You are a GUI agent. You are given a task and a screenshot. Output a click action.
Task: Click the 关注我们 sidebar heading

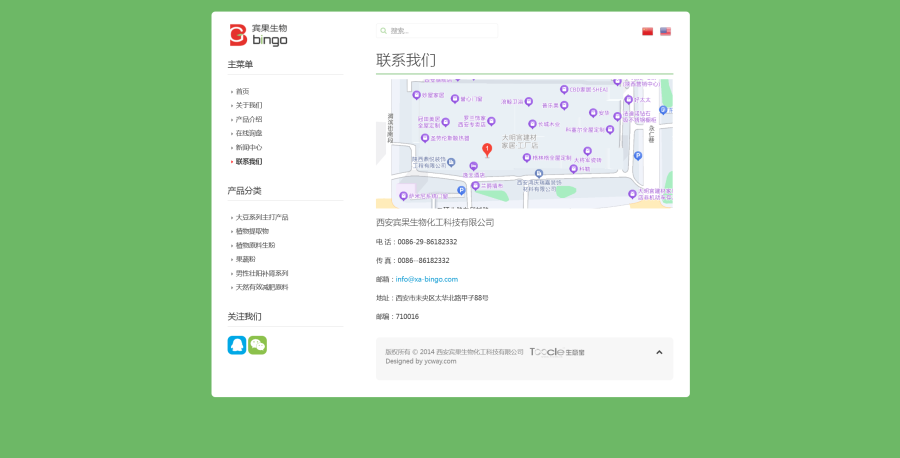245,317
